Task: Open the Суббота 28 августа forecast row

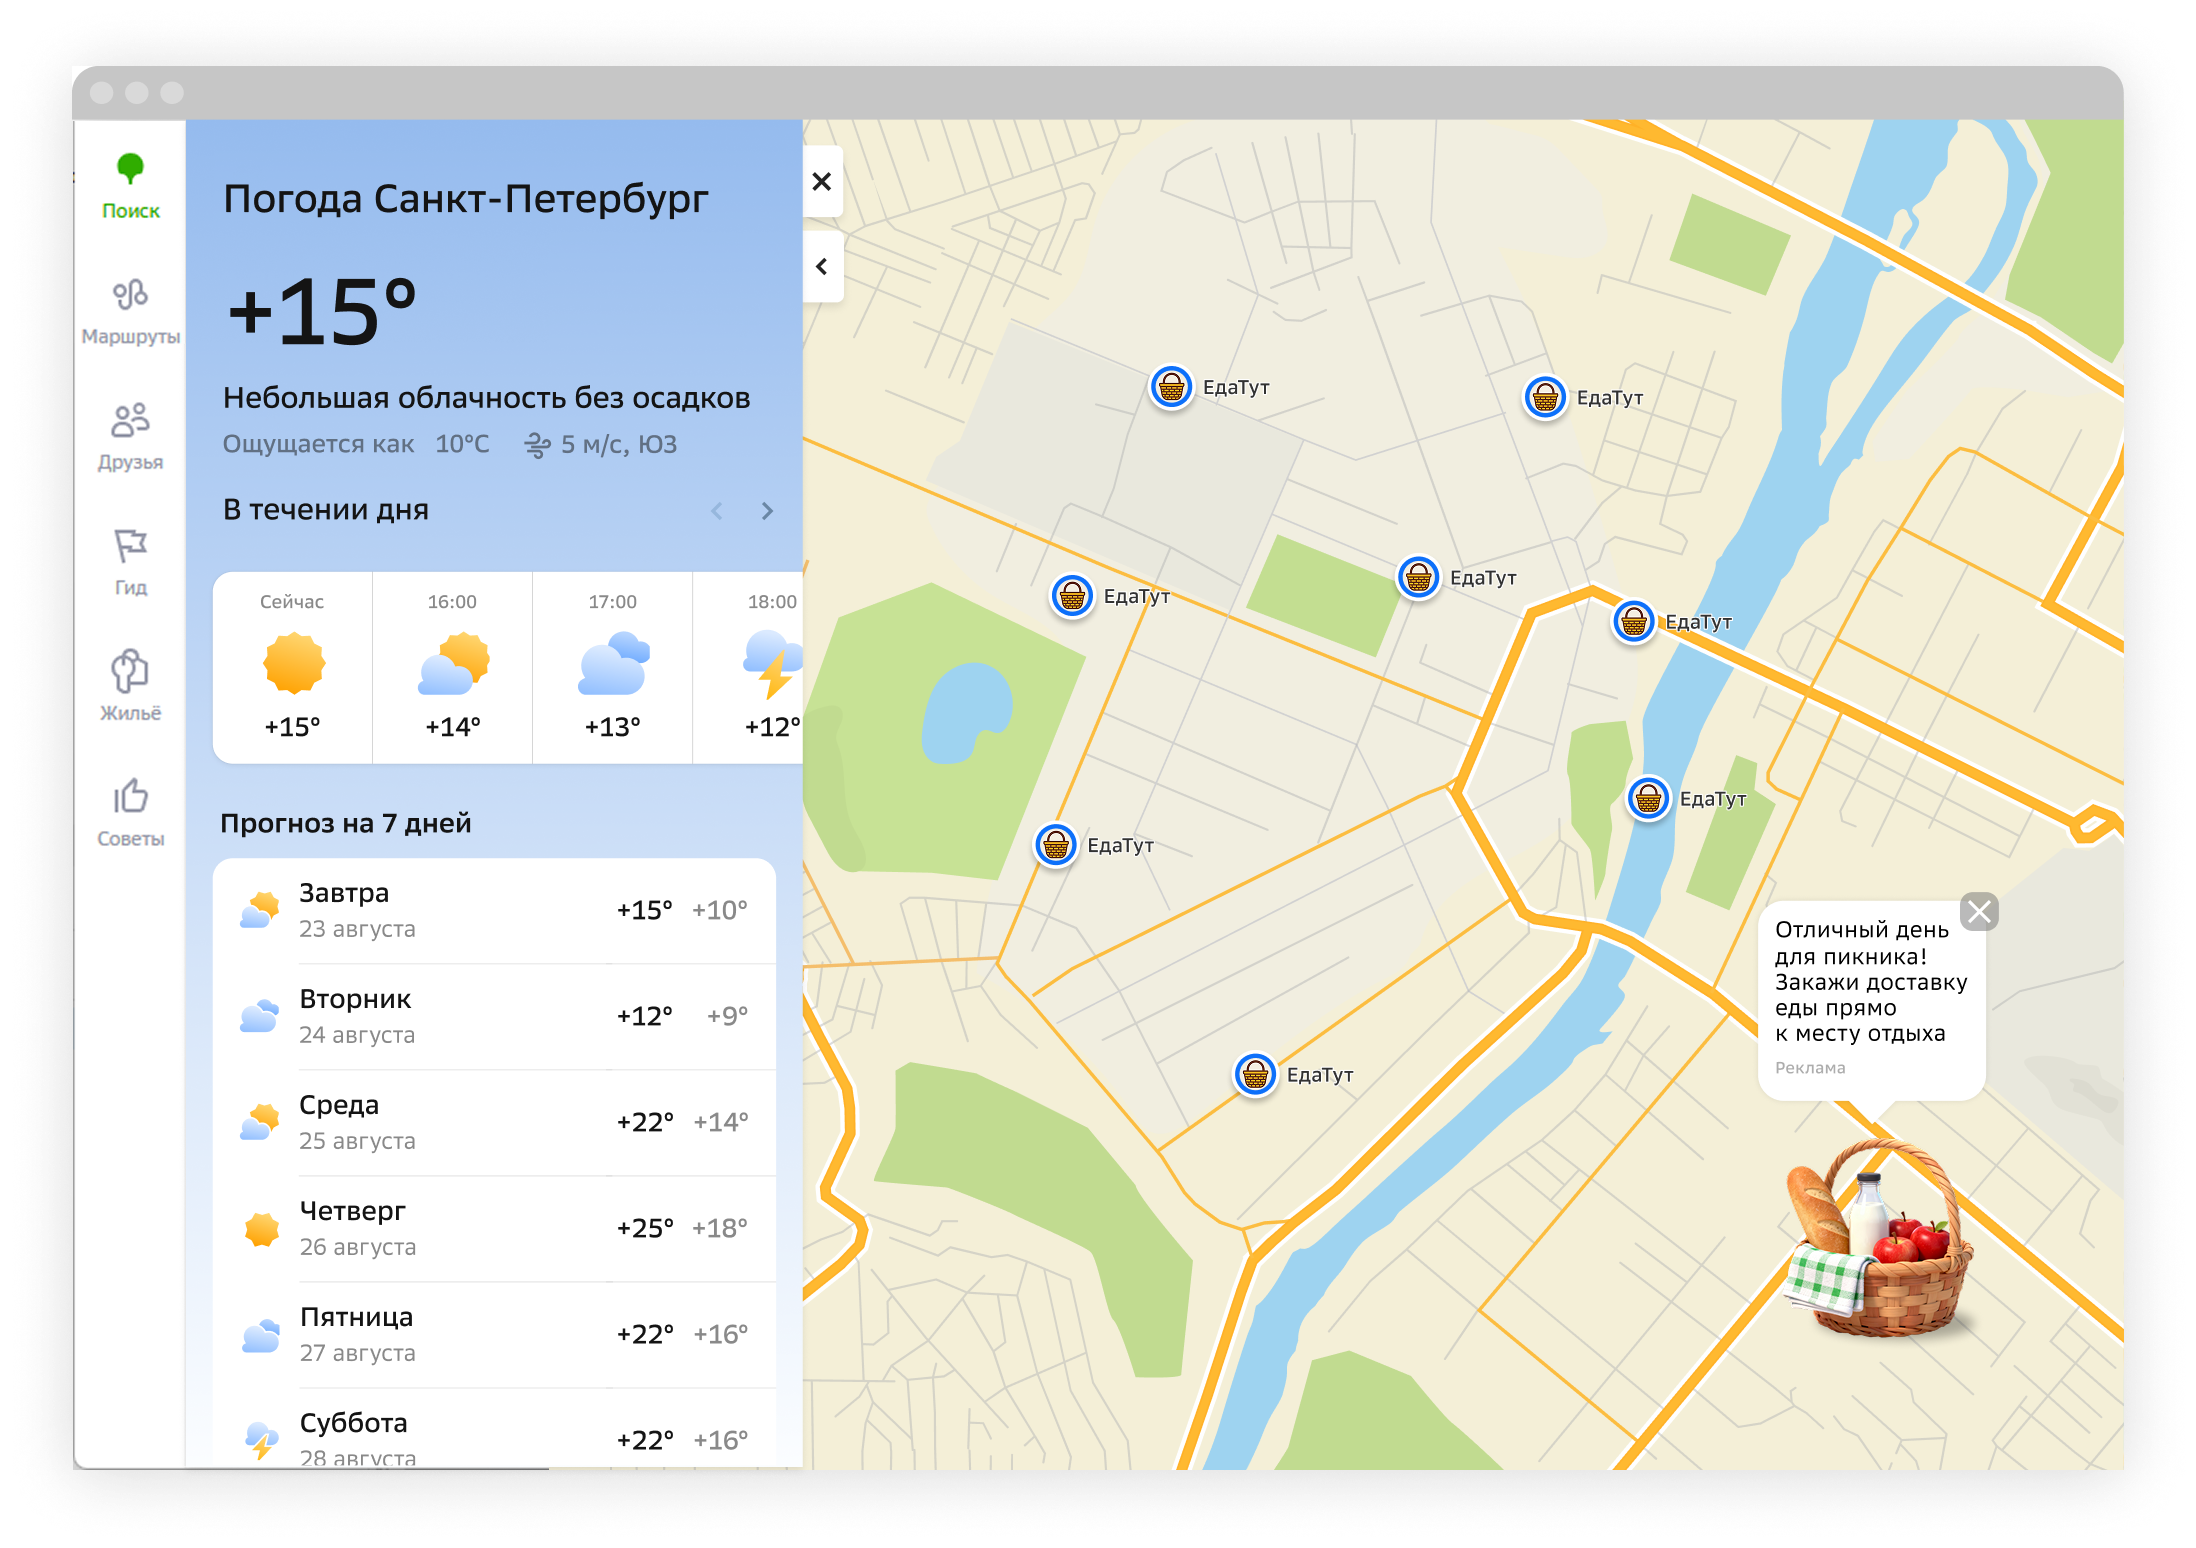Action: click(x=495, y=1429)
